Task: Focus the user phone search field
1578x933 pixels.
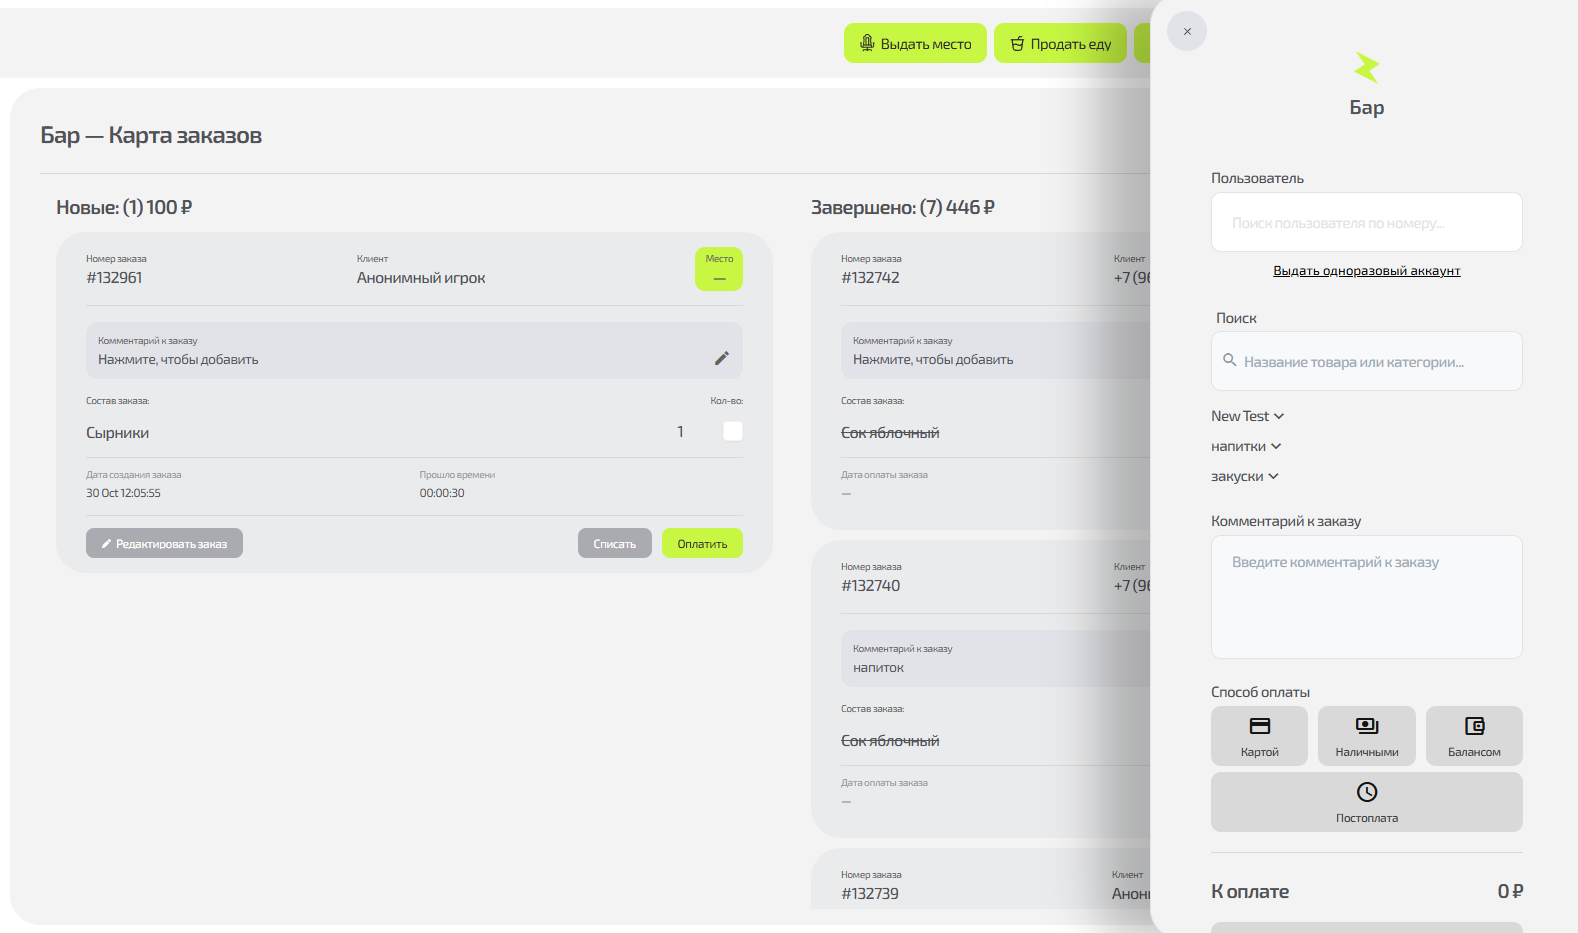Action: coord(1366,222)
